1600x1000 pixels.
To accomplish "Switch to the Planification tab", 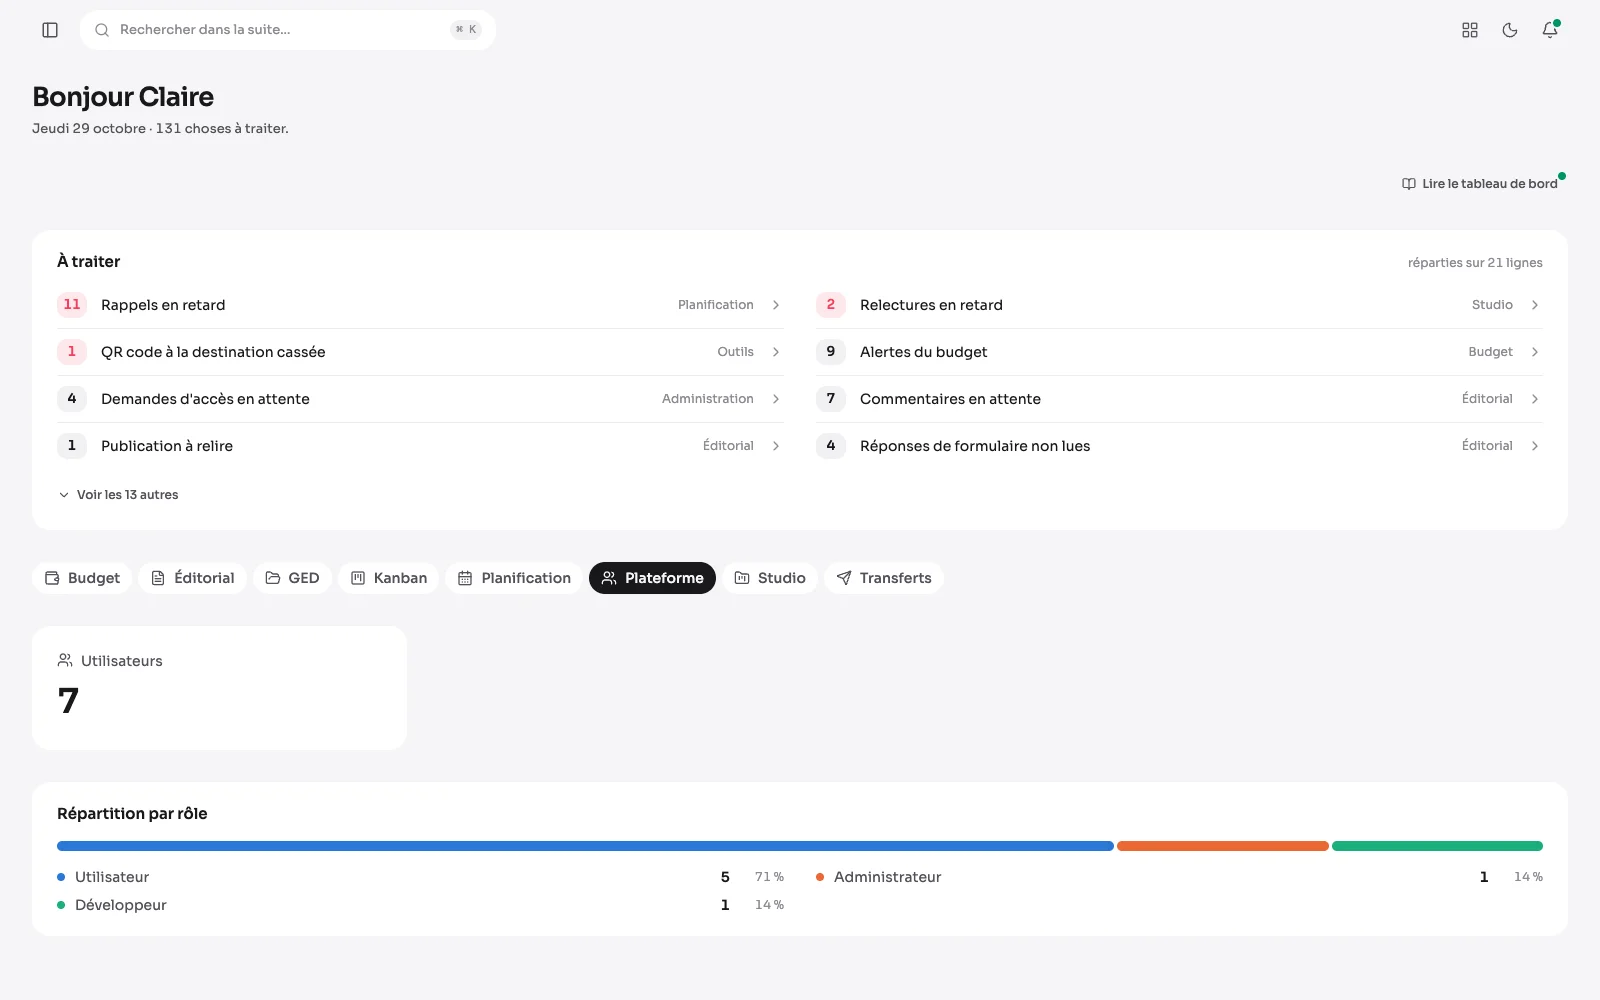I will 514,578.
